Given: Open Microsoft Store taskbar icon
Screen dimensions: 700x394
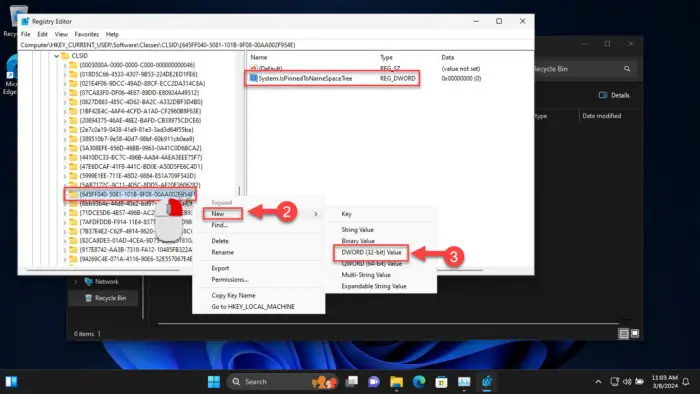Looking at the screenshot, I should (442, 382).
